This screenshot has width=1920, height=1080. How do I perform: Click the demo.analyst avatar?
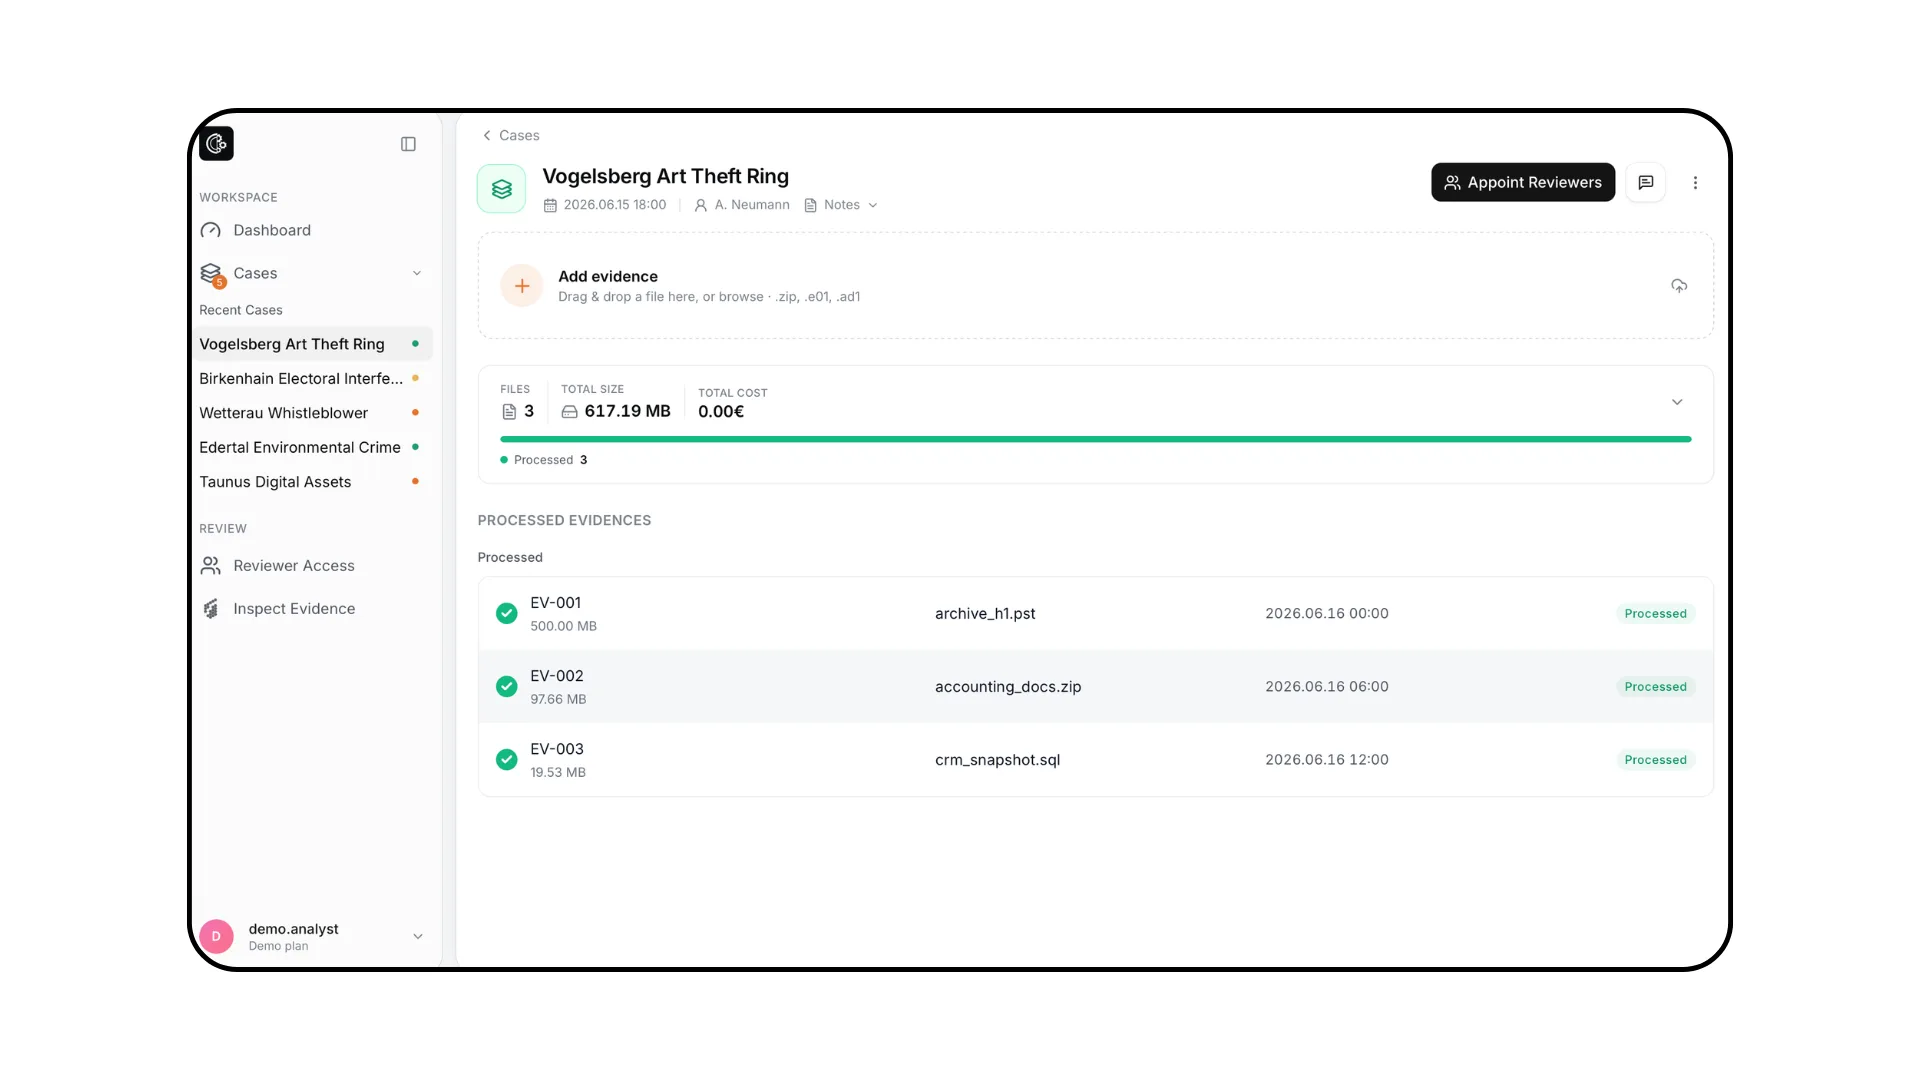216,937
